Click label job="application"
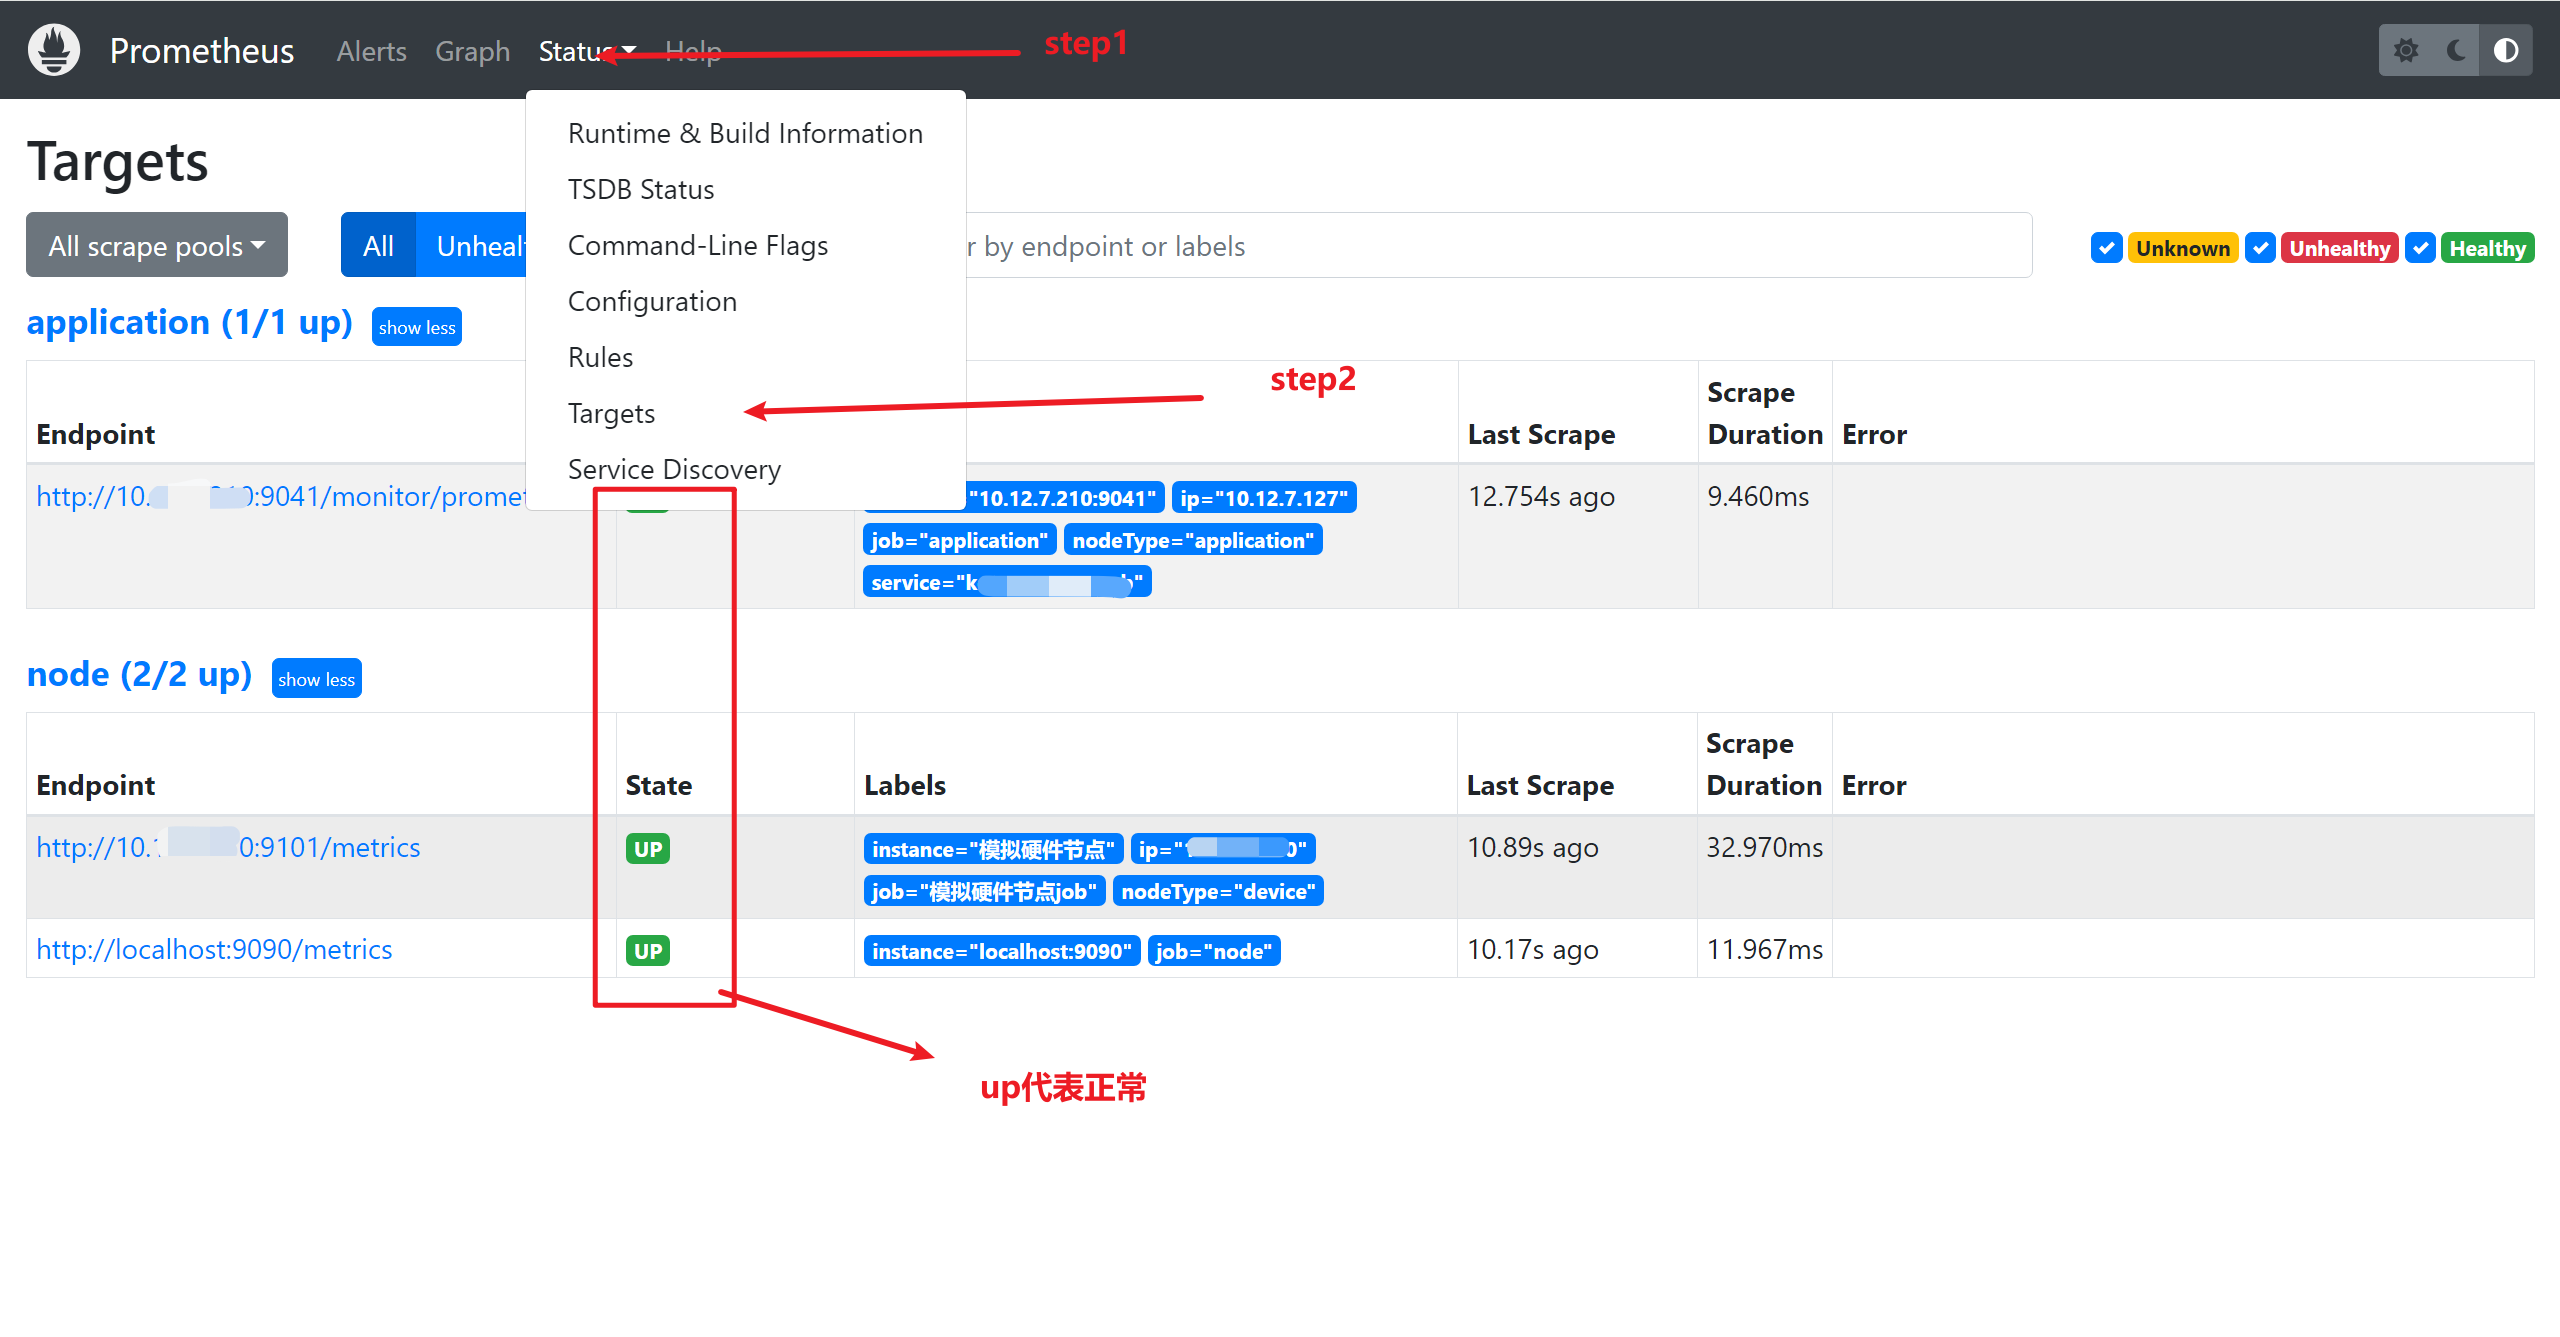Image resolution: width=2560 pixels, height=1337 pixels. (x=959, y=540)
